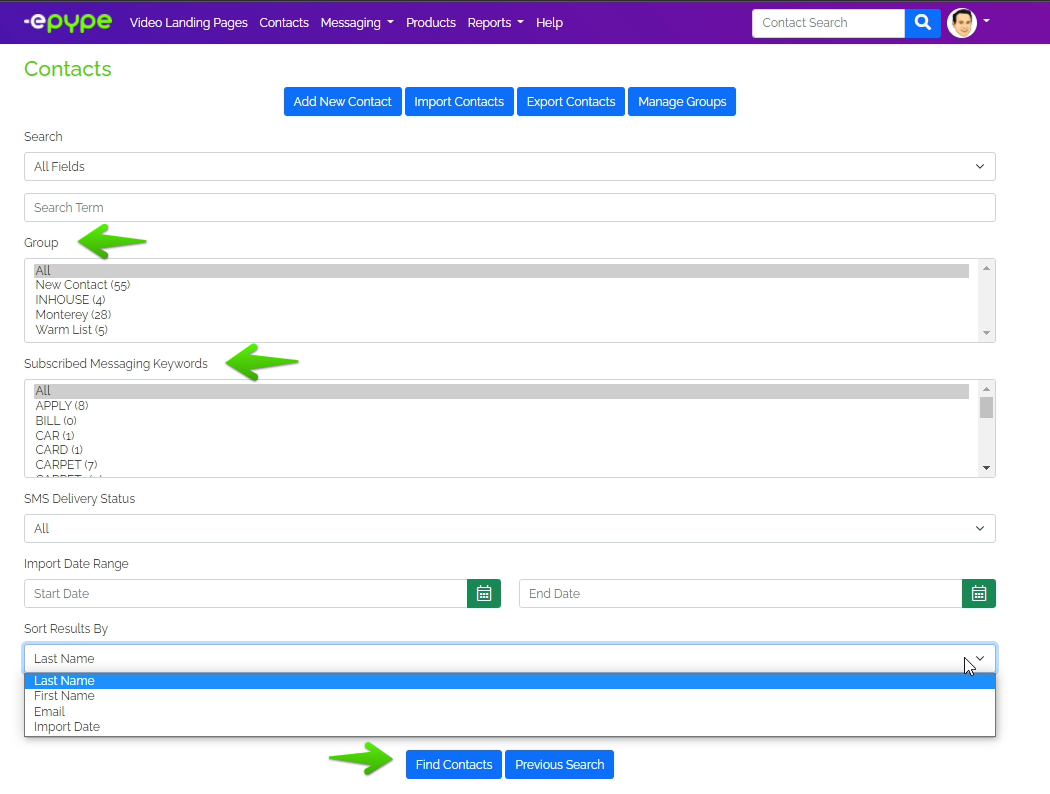Choose Last Name sort option
This screenshot has width=1050, height=794.
pyautogui.click(x=510, y=681)
